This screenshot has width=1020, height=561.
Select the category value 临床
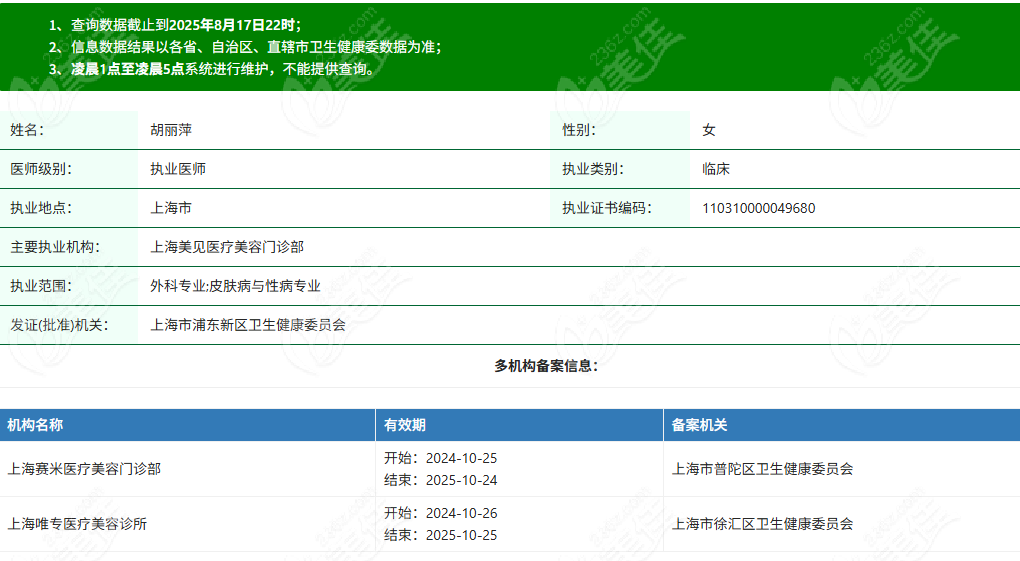click(x=716, y=169)
